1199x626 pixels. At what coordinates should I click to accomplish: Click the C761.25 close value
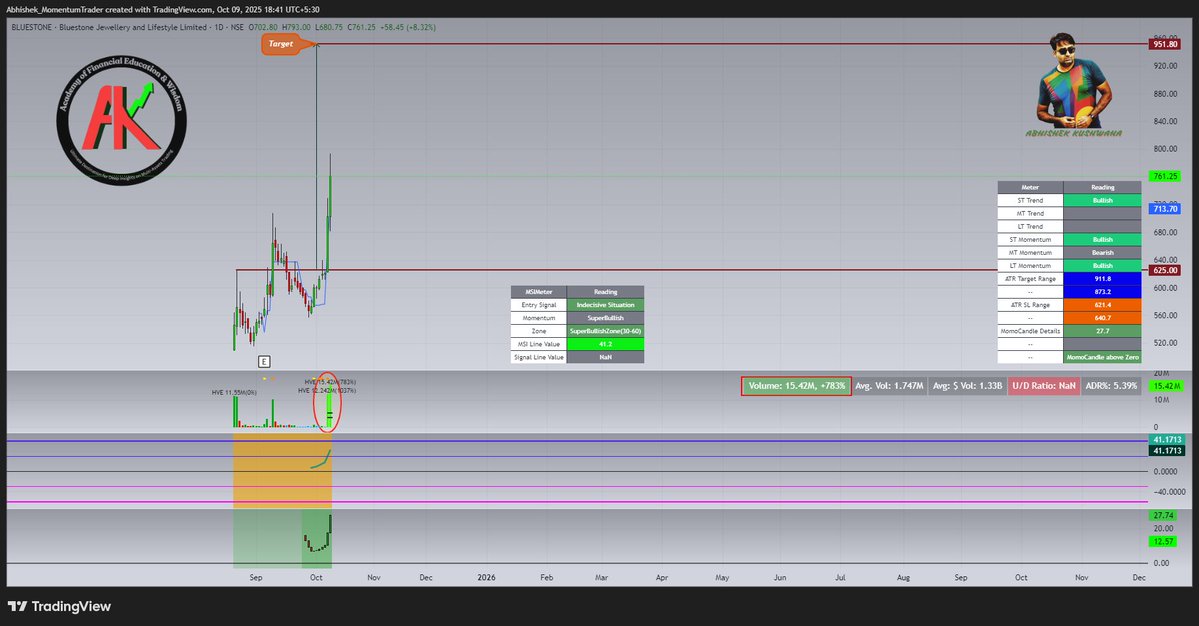coord(362,28)
